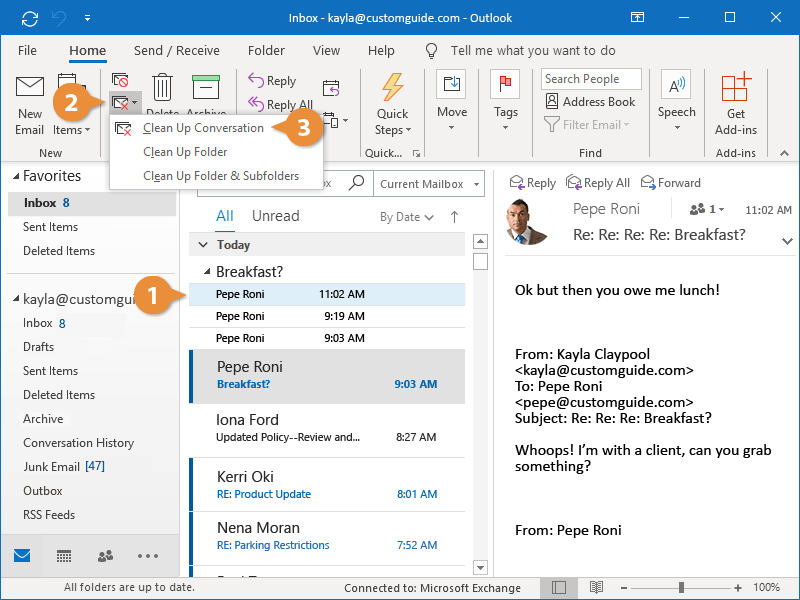Switch to Mail view icon
Screen dimensions: 800x600
coord(22,556)
